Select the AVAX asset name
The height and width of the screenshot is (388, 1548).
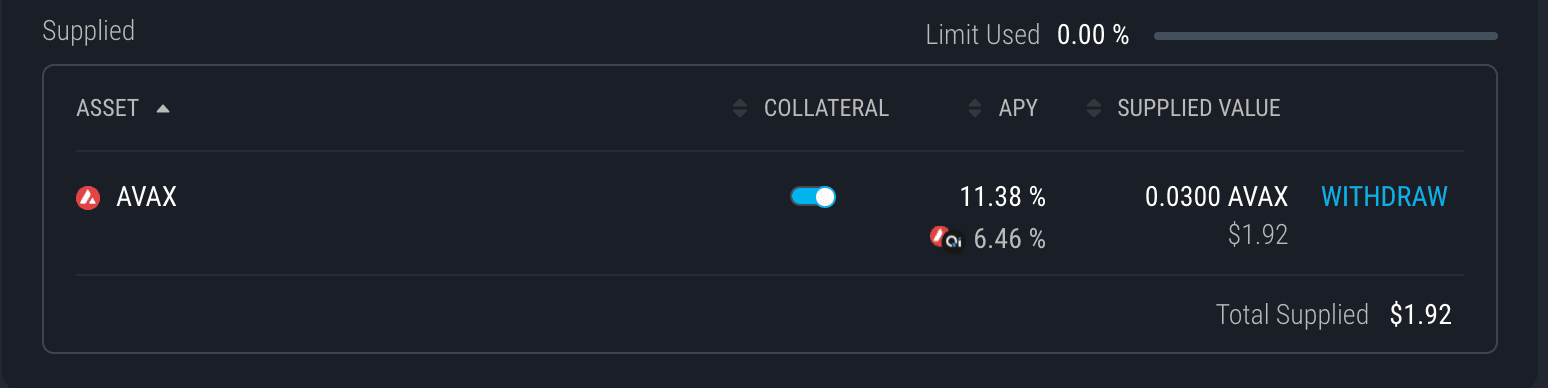pos(147,197)
